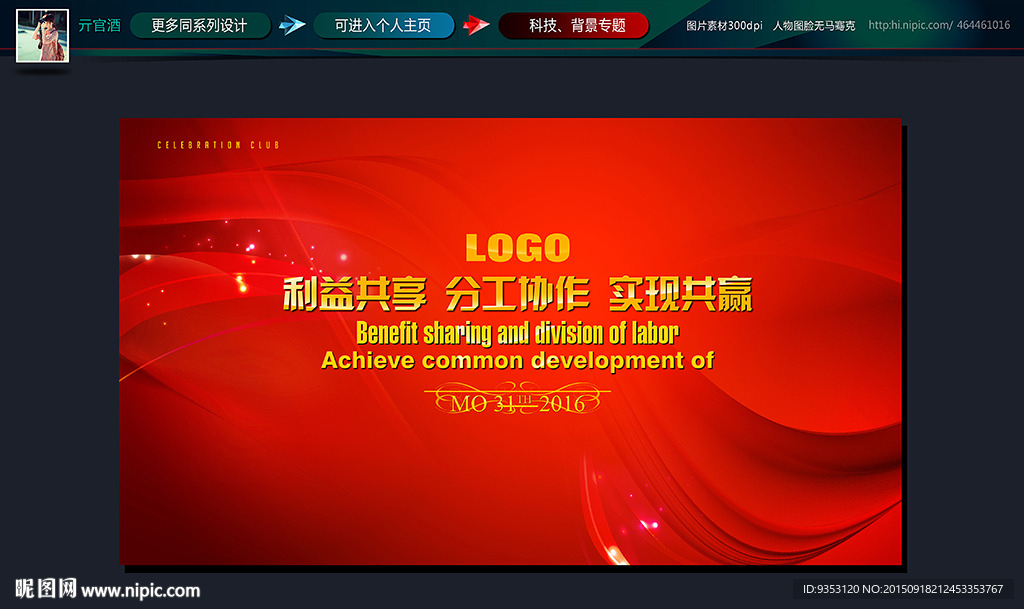Open the 可进入个人主页 button

pyautogui.click(x=383, y=25)
